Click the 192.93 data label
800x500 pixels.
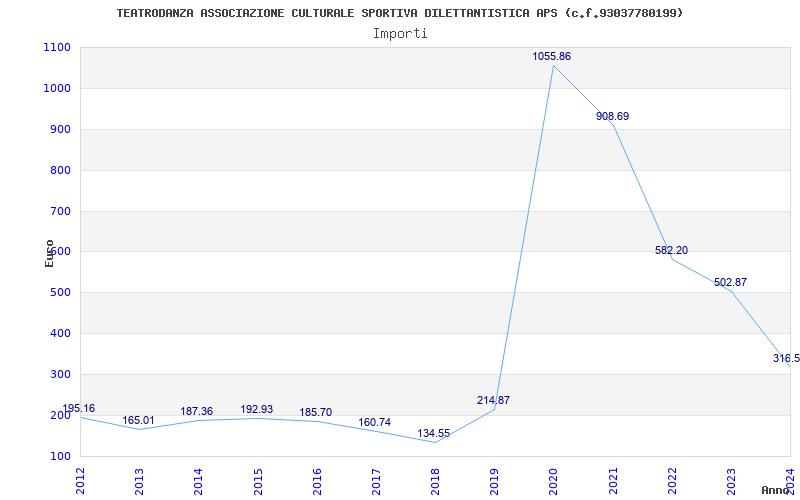[257, 409]
